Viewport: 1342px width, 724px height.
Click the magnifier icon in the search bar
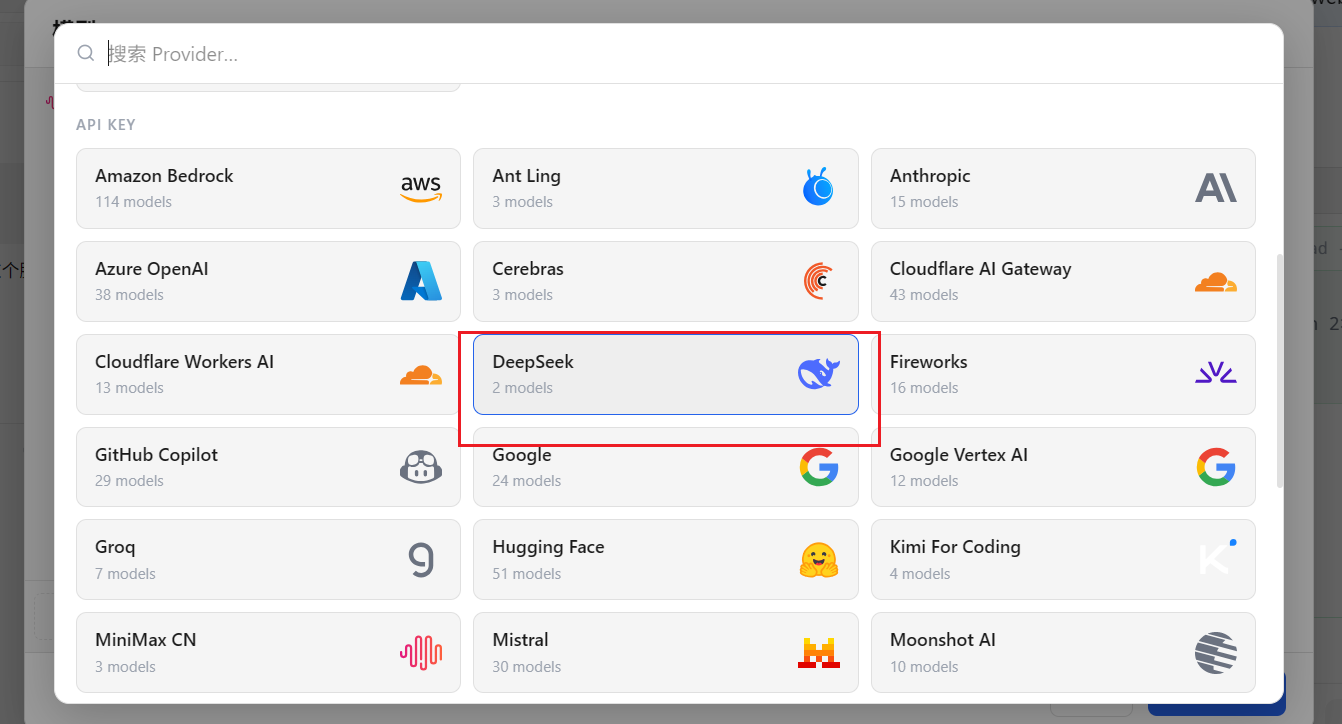(x=86, y=53)
